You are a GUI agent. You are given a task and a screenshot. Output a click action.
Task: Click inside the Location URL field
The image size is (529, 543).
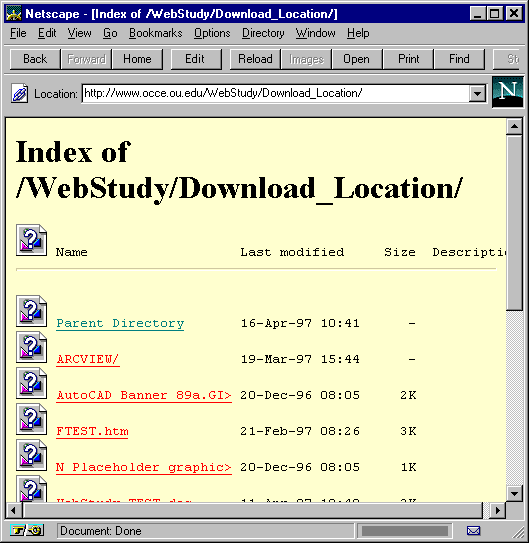coord(275,94)
